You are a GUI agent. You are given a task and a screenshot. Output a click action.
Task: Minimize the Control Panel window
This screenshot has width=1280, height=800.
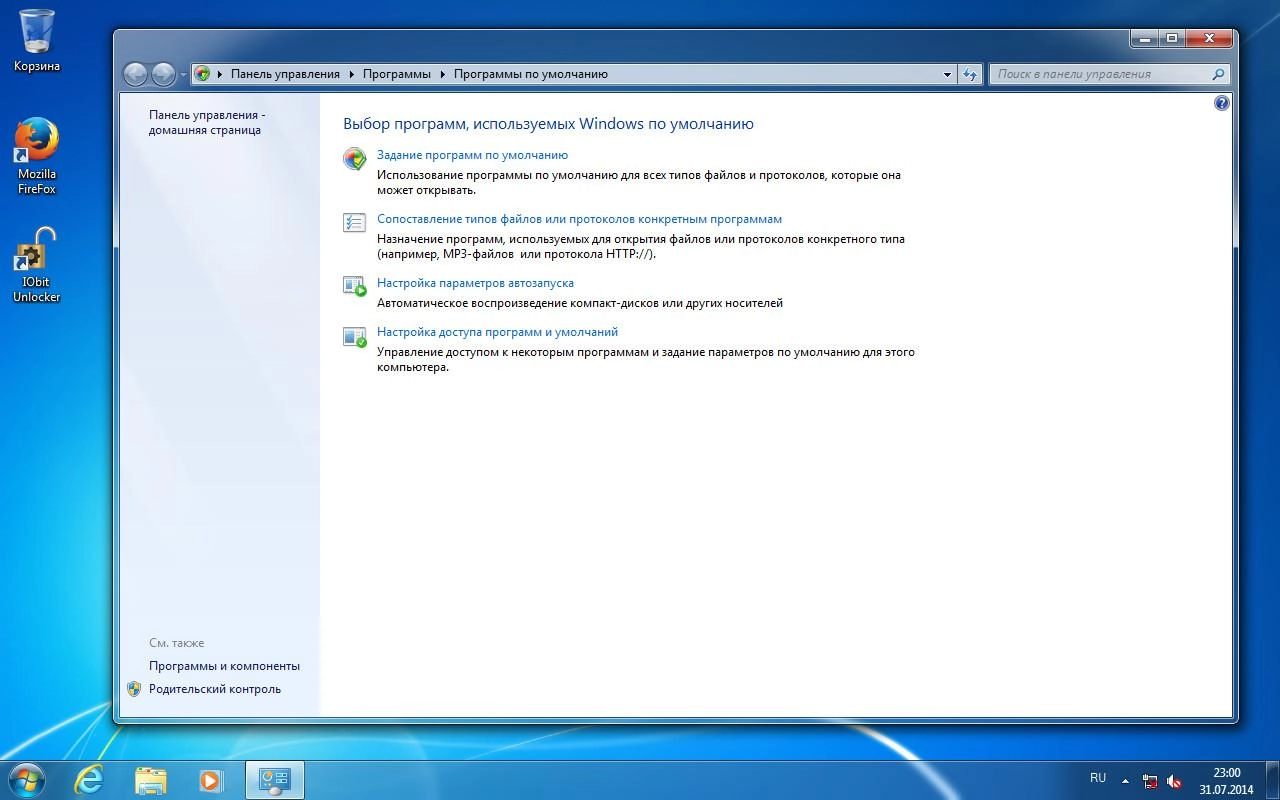click(x=1145, y=38)
